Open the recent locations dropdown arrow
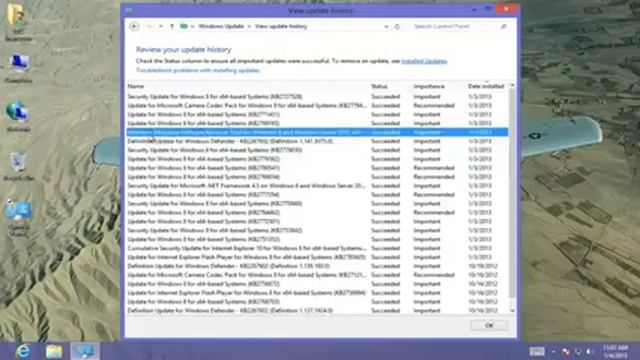This screenshot has height=360, width=640. coord(161,27)
